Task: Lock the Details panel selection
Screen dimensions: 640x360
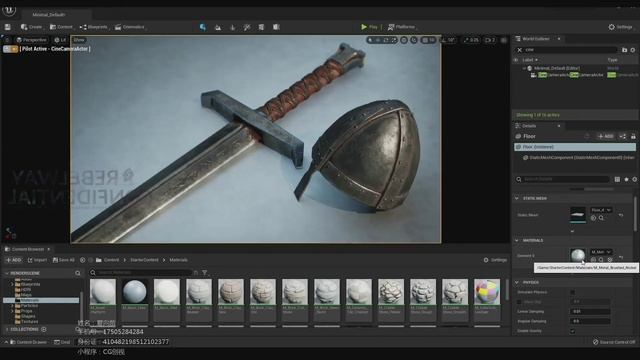Action: point(633,136)
